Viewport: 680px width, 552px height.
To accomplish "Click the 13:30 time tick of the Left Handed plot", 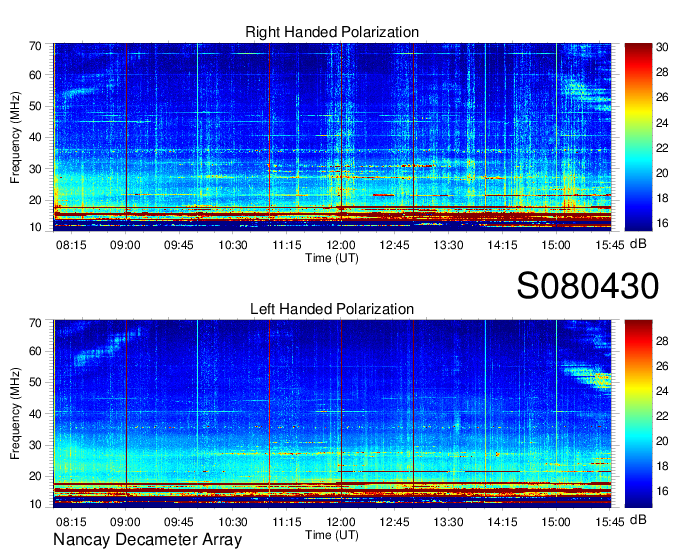I will (448, 522).
